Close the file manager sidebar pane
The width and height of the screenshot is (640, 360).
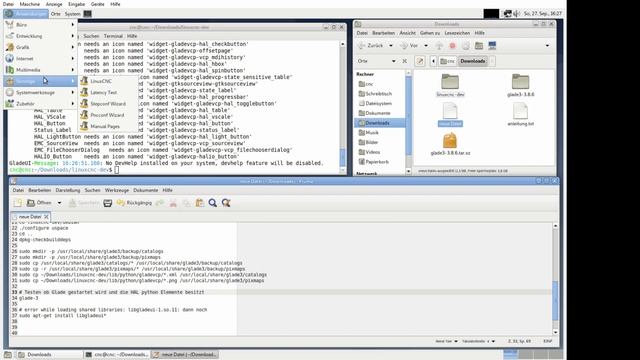pos(404,61)
